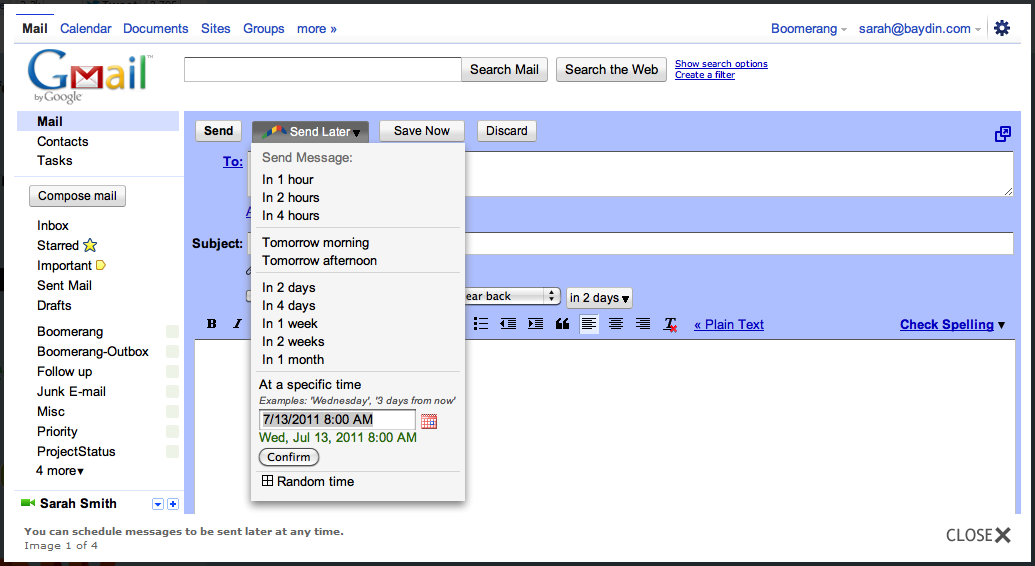Click the Send button
1035x566 pixels.
(218, 131)
